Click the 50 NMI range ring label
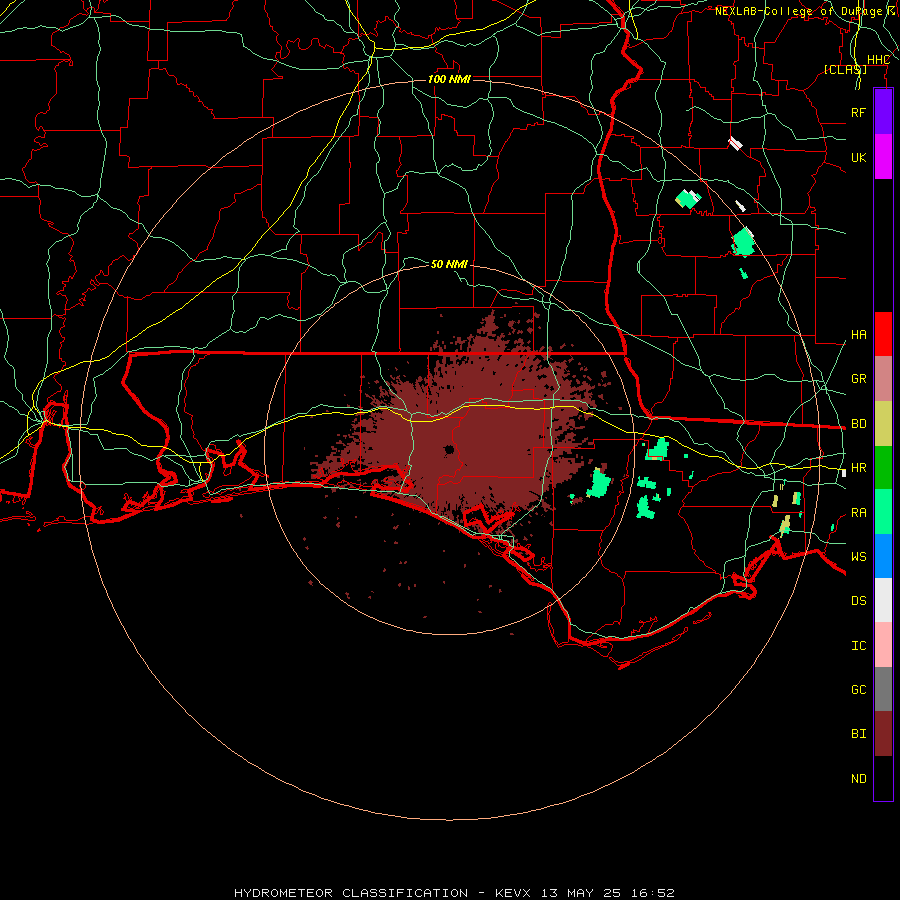 (x=449, y=264)
